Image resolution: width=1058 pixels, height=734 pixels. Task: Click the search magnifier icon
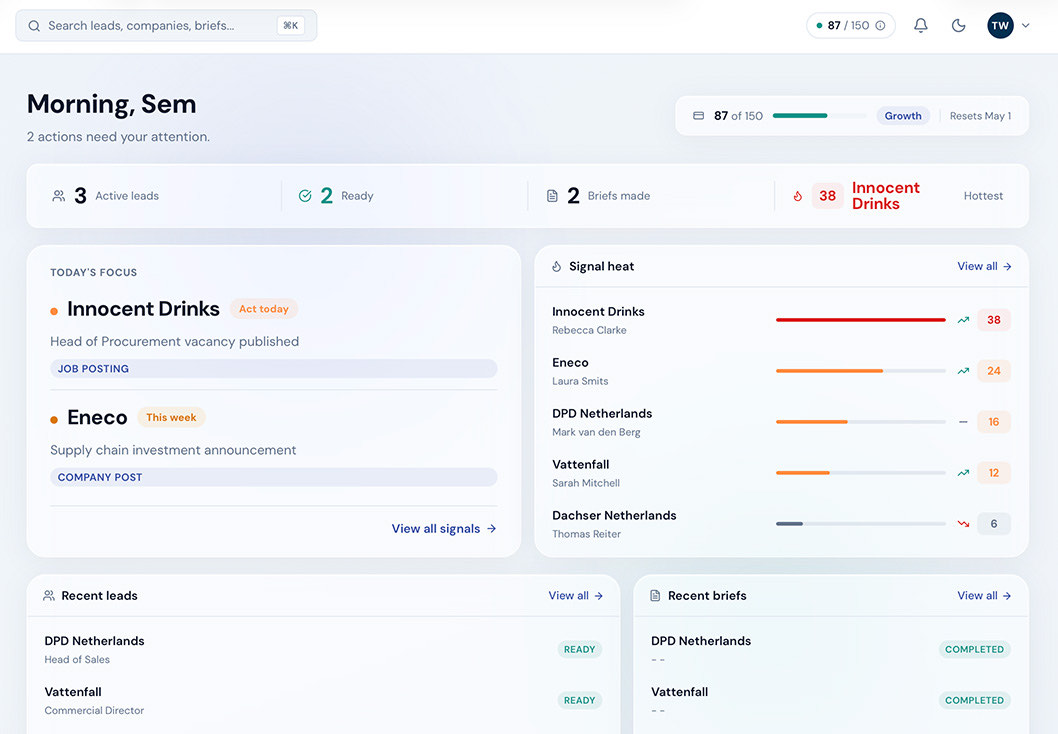coord(34,26)
